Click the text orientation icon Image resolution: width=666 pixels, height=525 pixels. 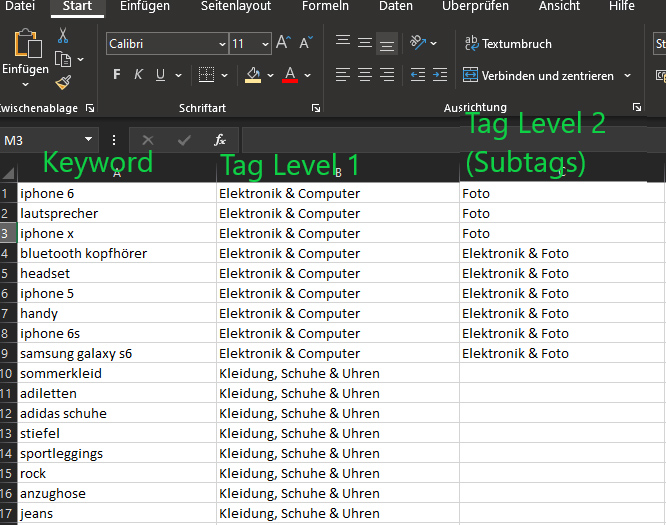point(418,43)
